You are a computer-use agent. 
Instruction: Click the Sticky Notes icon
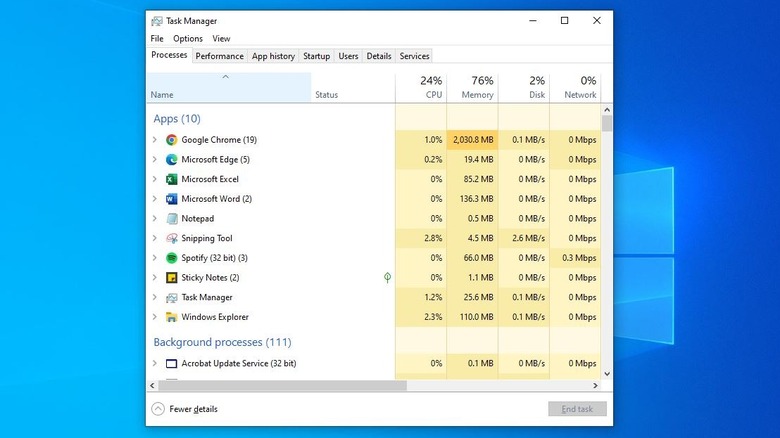[171, 278]
